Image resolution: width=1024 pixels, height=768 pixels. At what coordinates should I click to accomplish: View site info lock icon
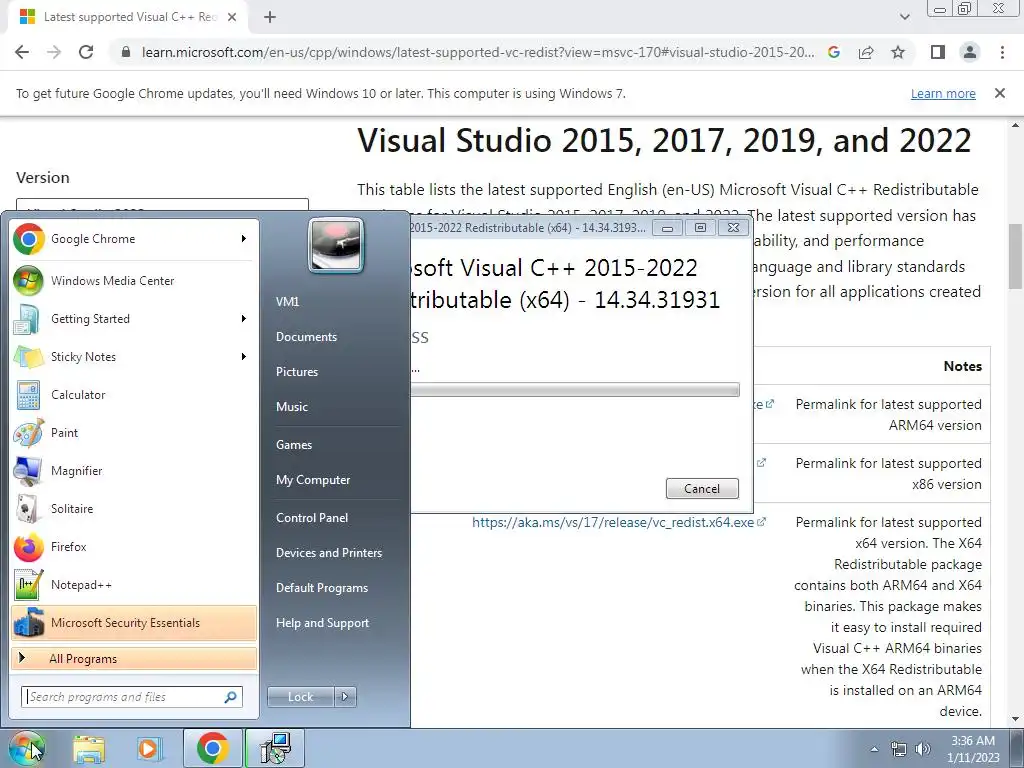tap(126, 52)
